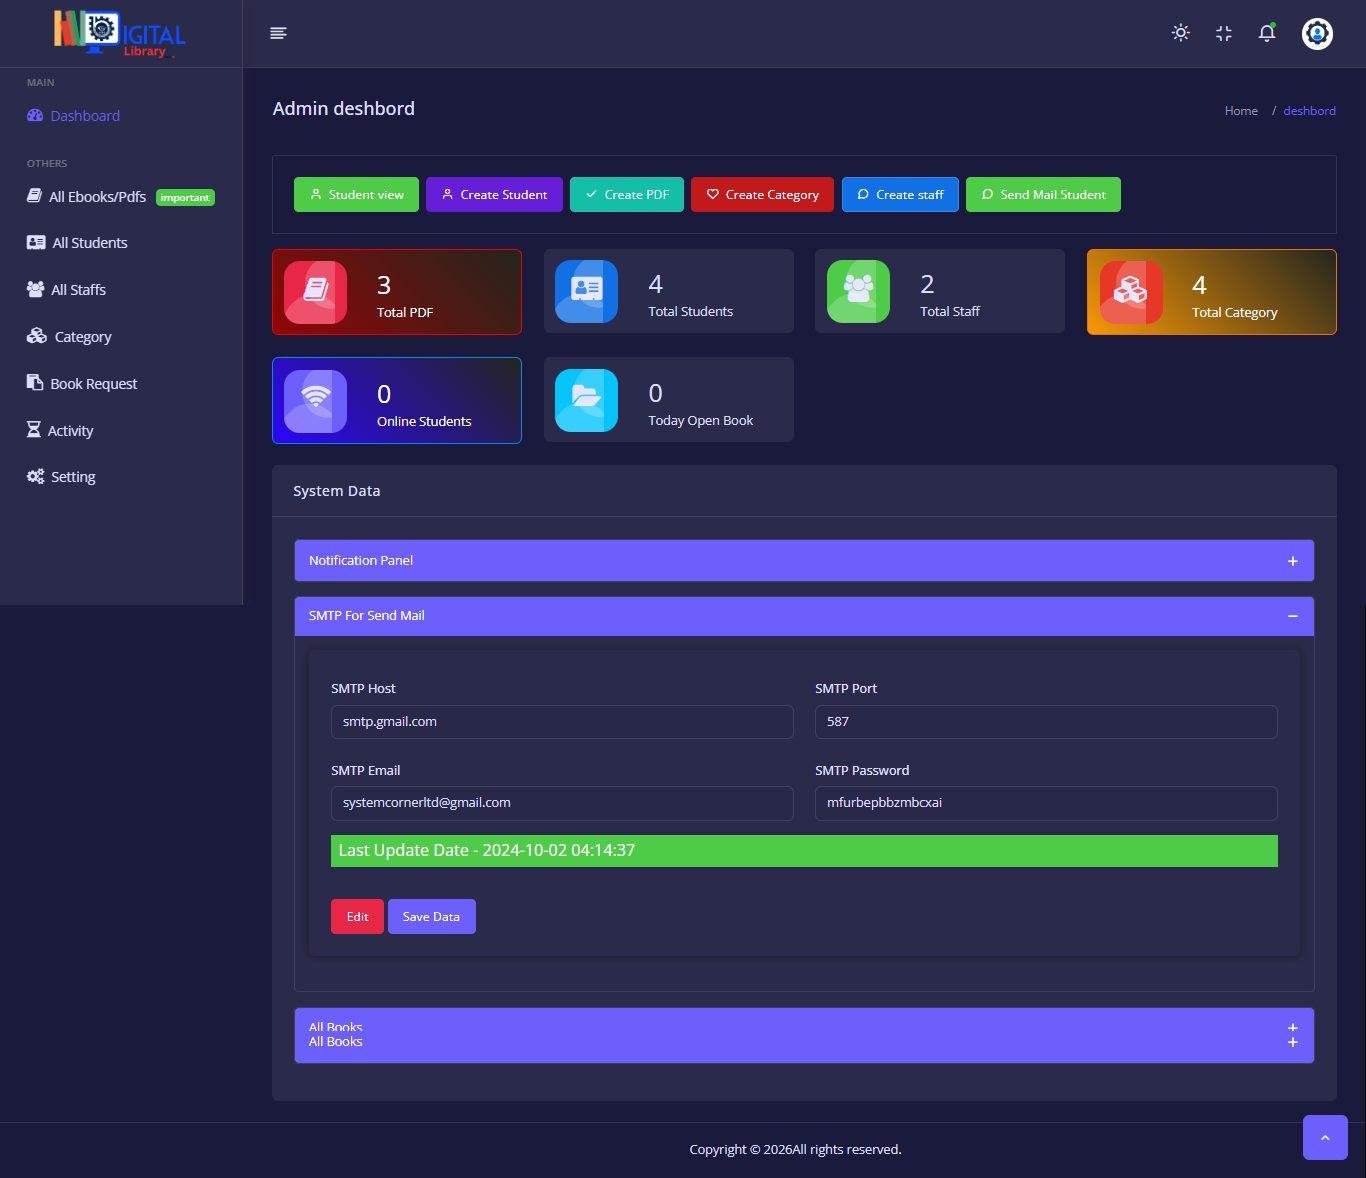Click into the SMTP Port field
Viewport: 1366px width, 1178px height.
(x=1046, y=722)
